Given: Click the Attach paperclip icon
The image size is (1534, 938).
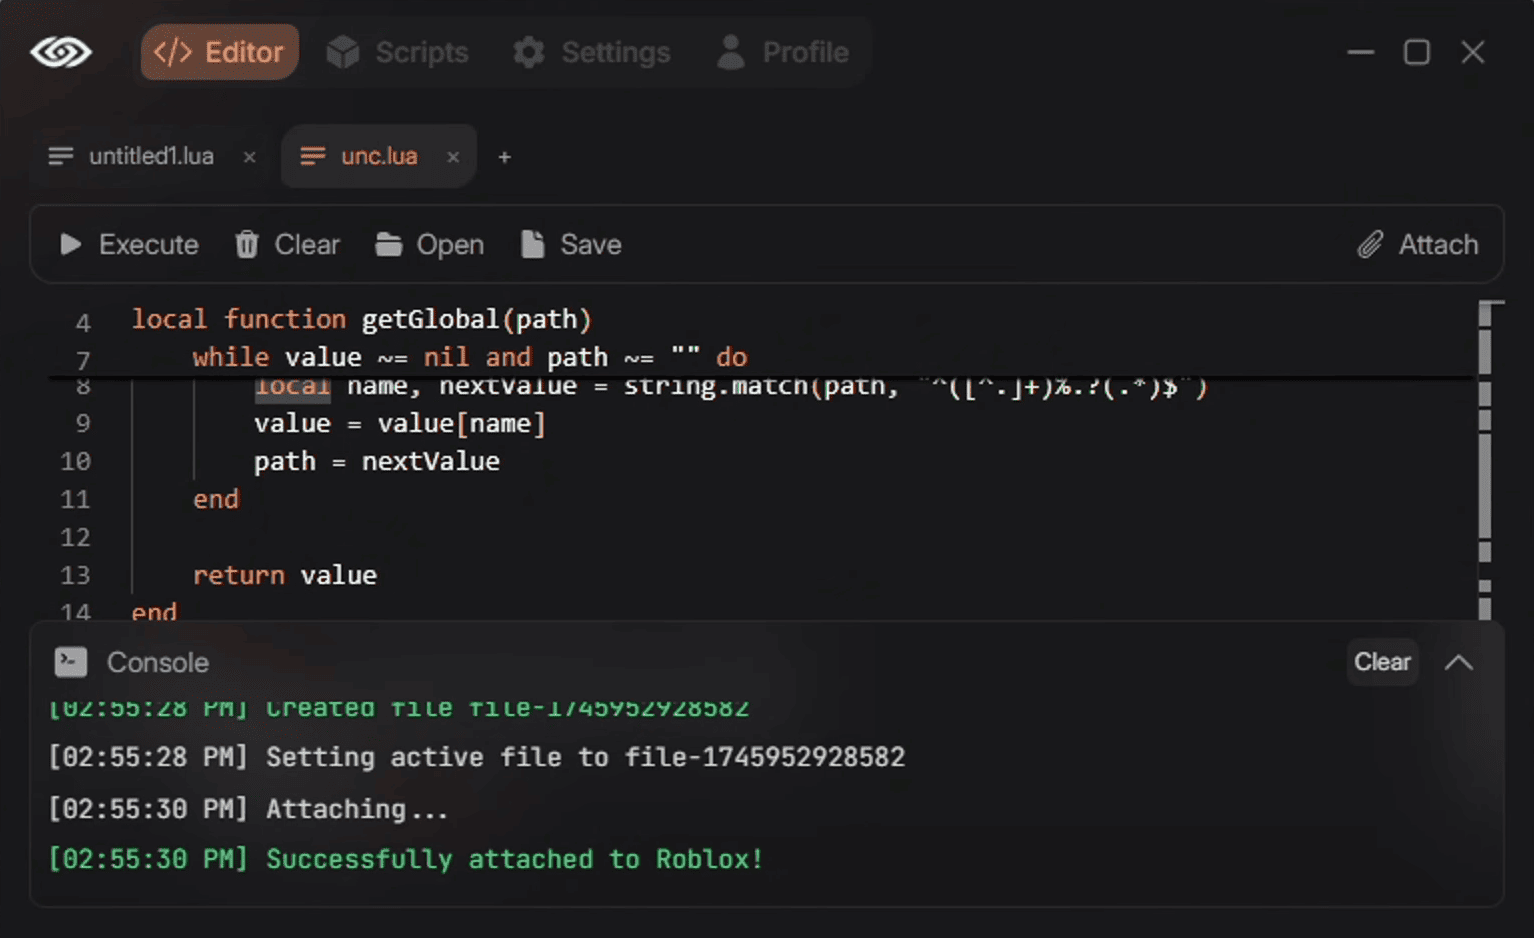Looking at the screenshot, I should click(x=1372, y=244).
